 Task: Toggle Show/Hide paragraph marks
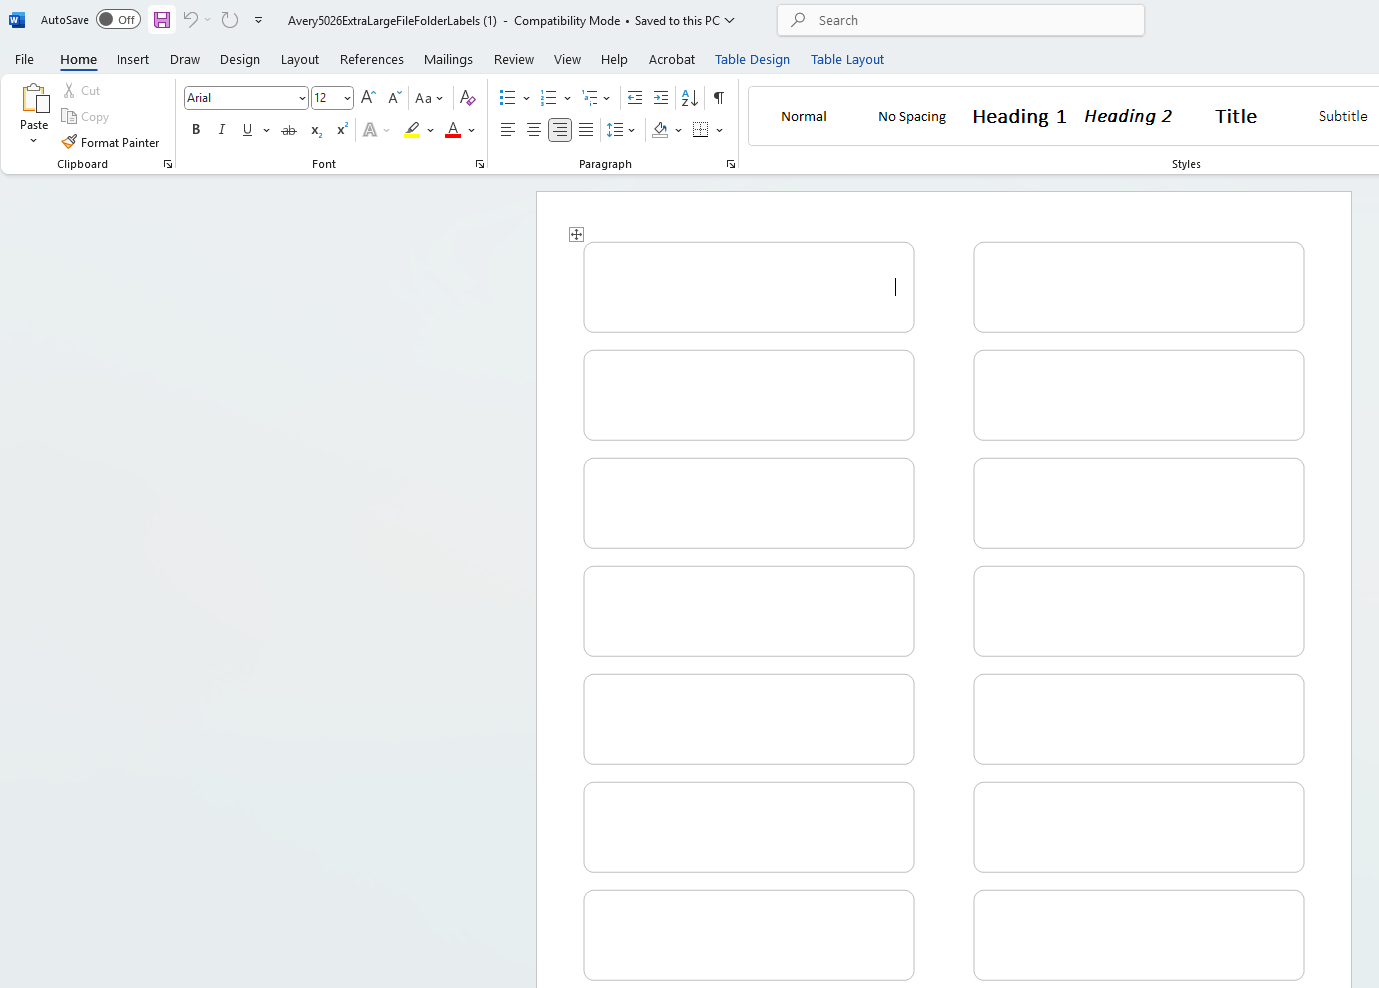pos(719,97)
